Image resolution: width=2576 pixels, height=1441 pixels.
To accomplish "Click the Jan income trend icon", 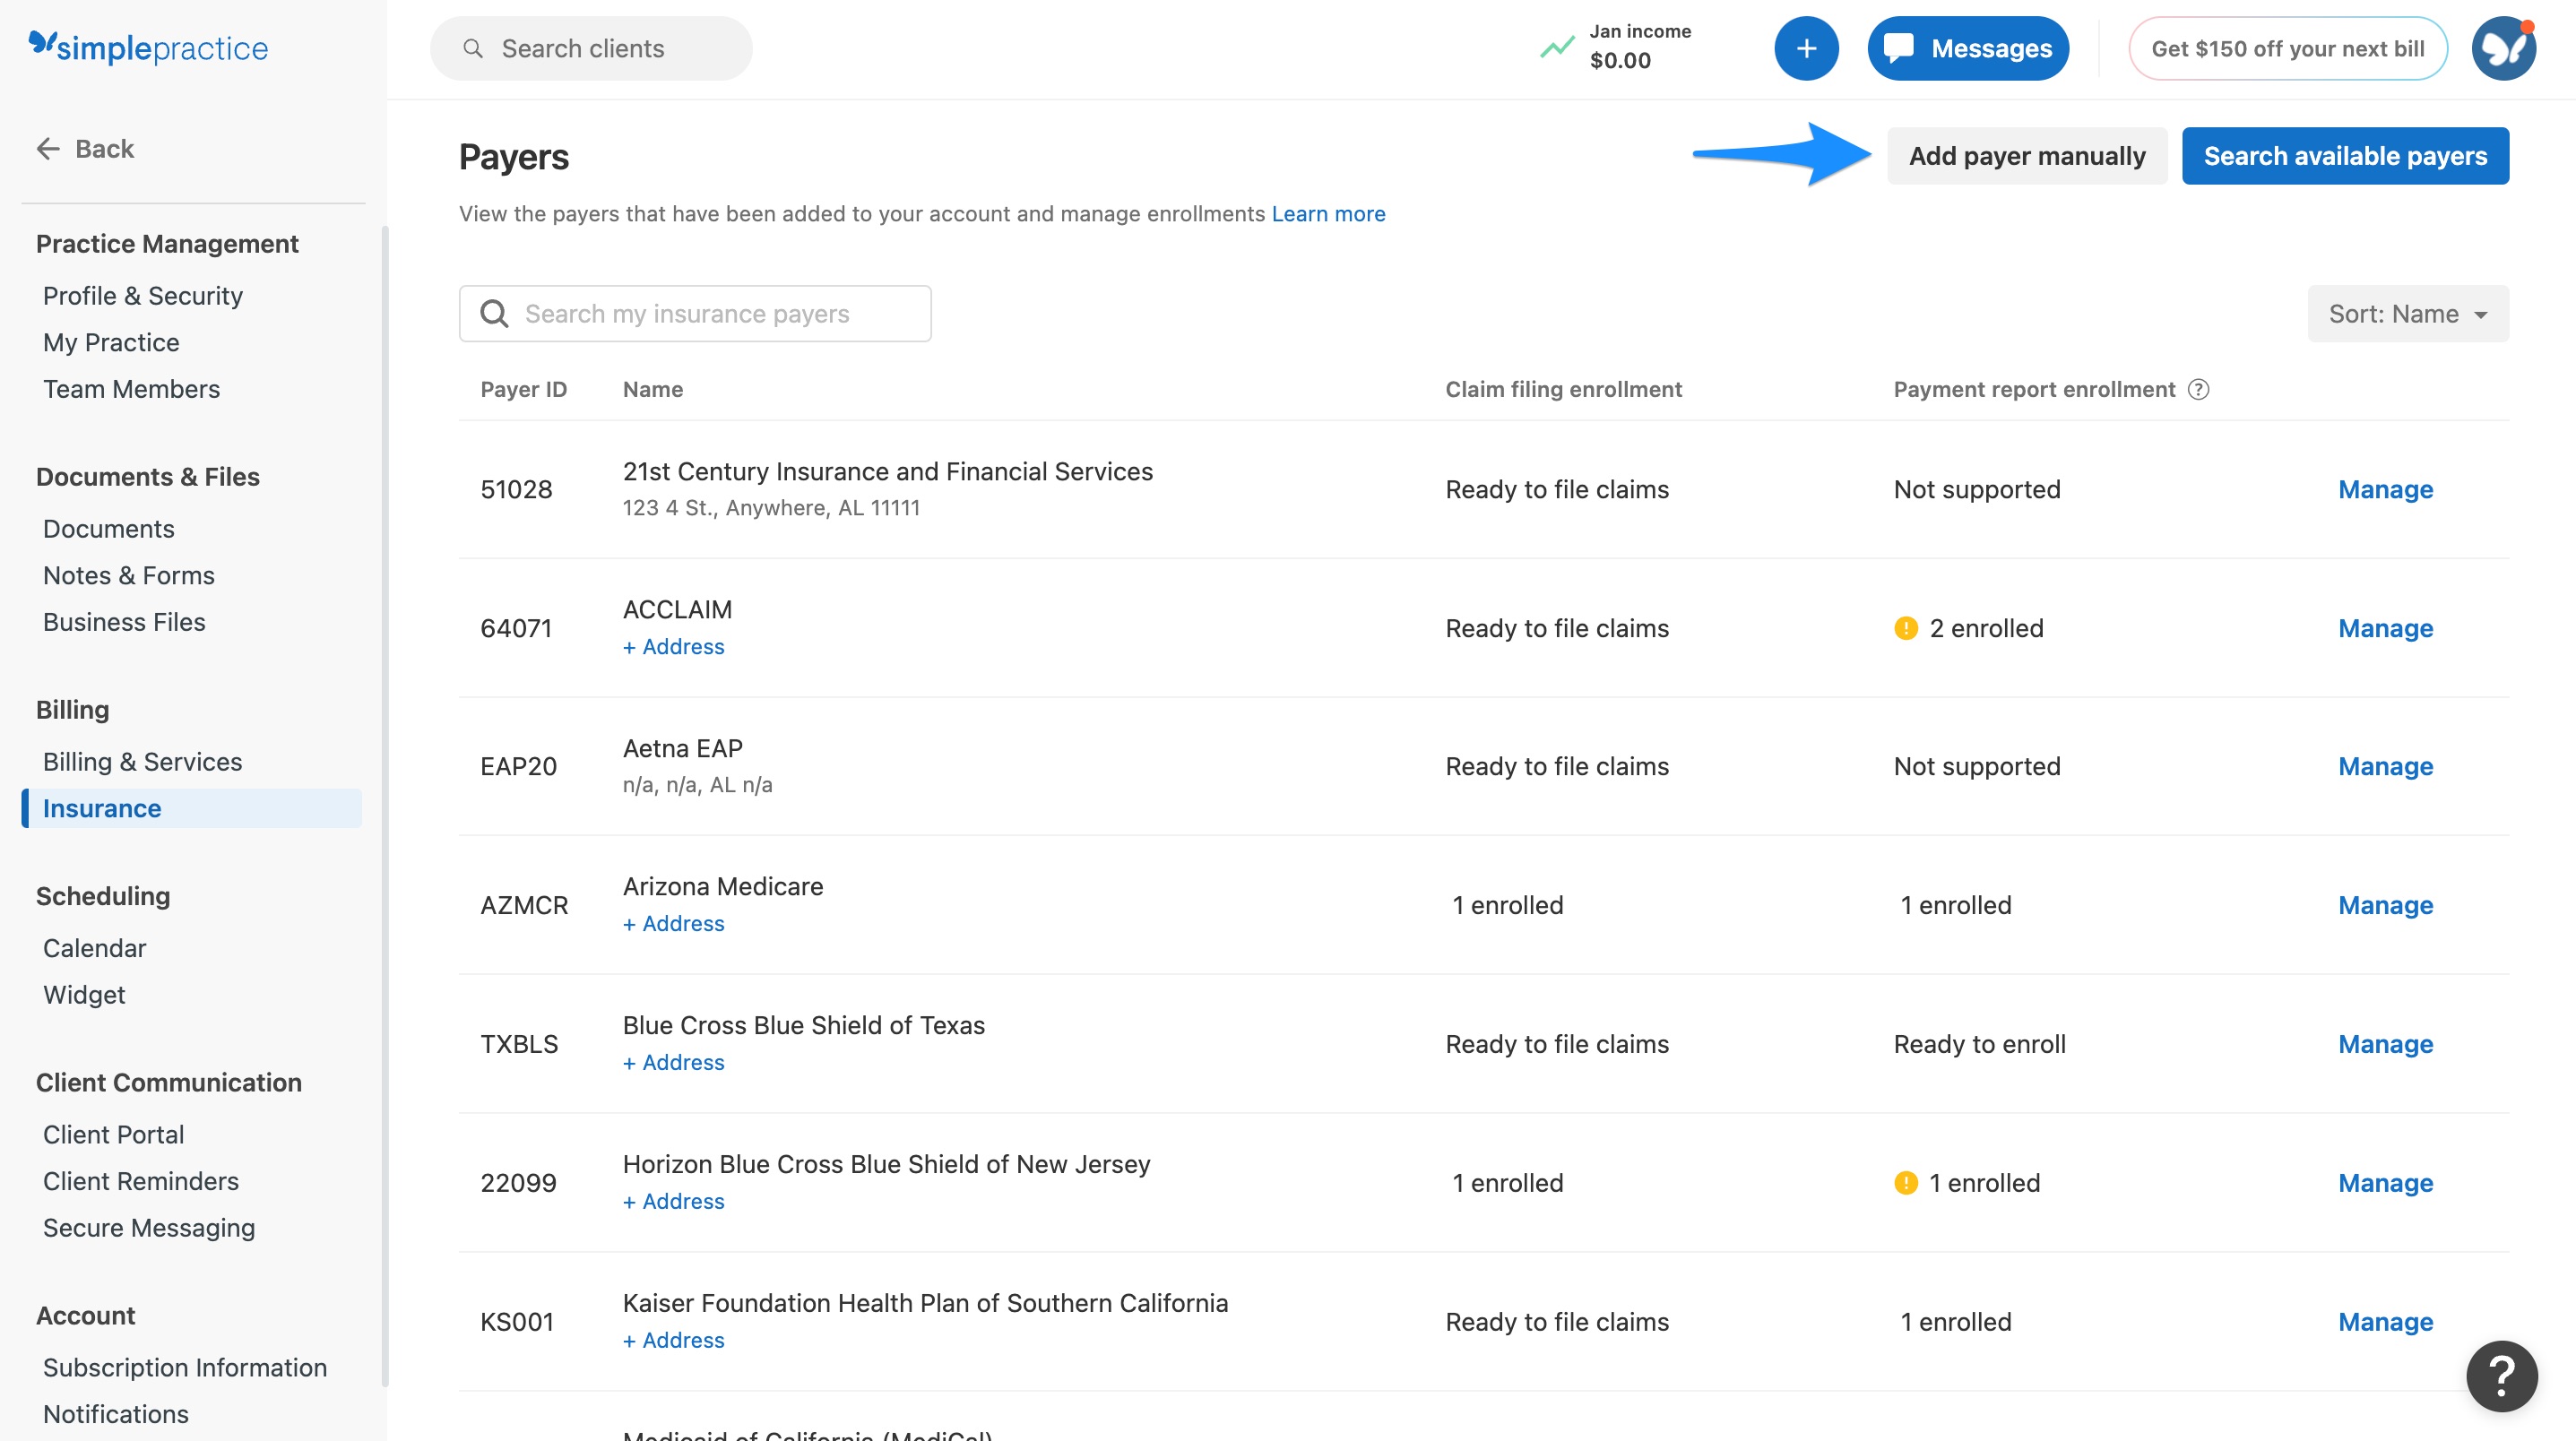I will tap(1556, 47).
